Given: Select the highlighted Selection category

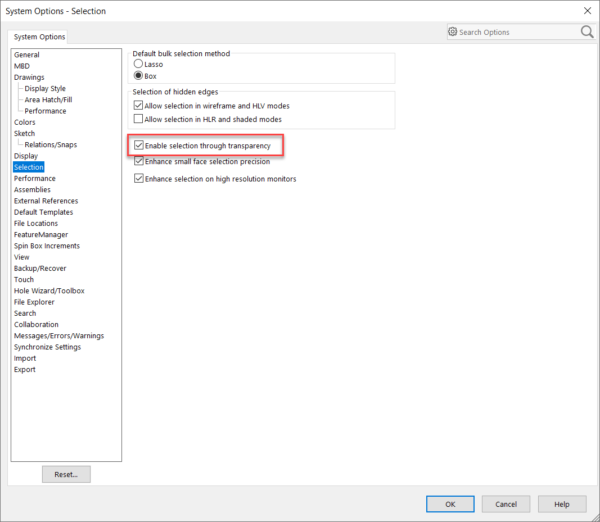Looking at the screenshot, I should point(29,167).
